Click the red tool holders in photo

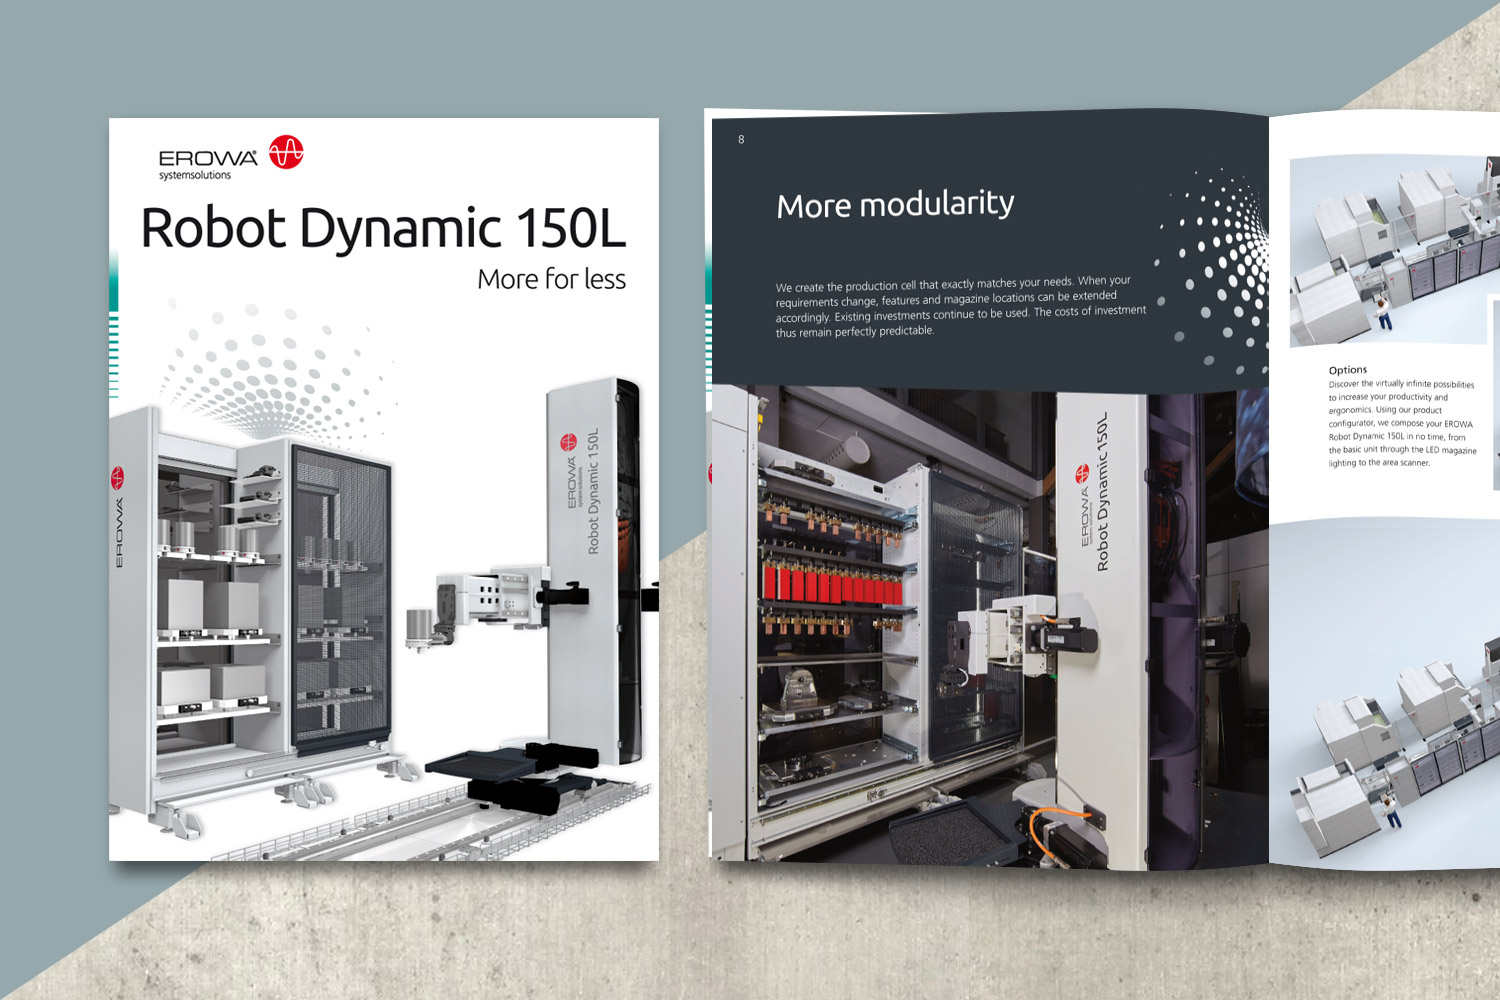click(x=828, y=582)
